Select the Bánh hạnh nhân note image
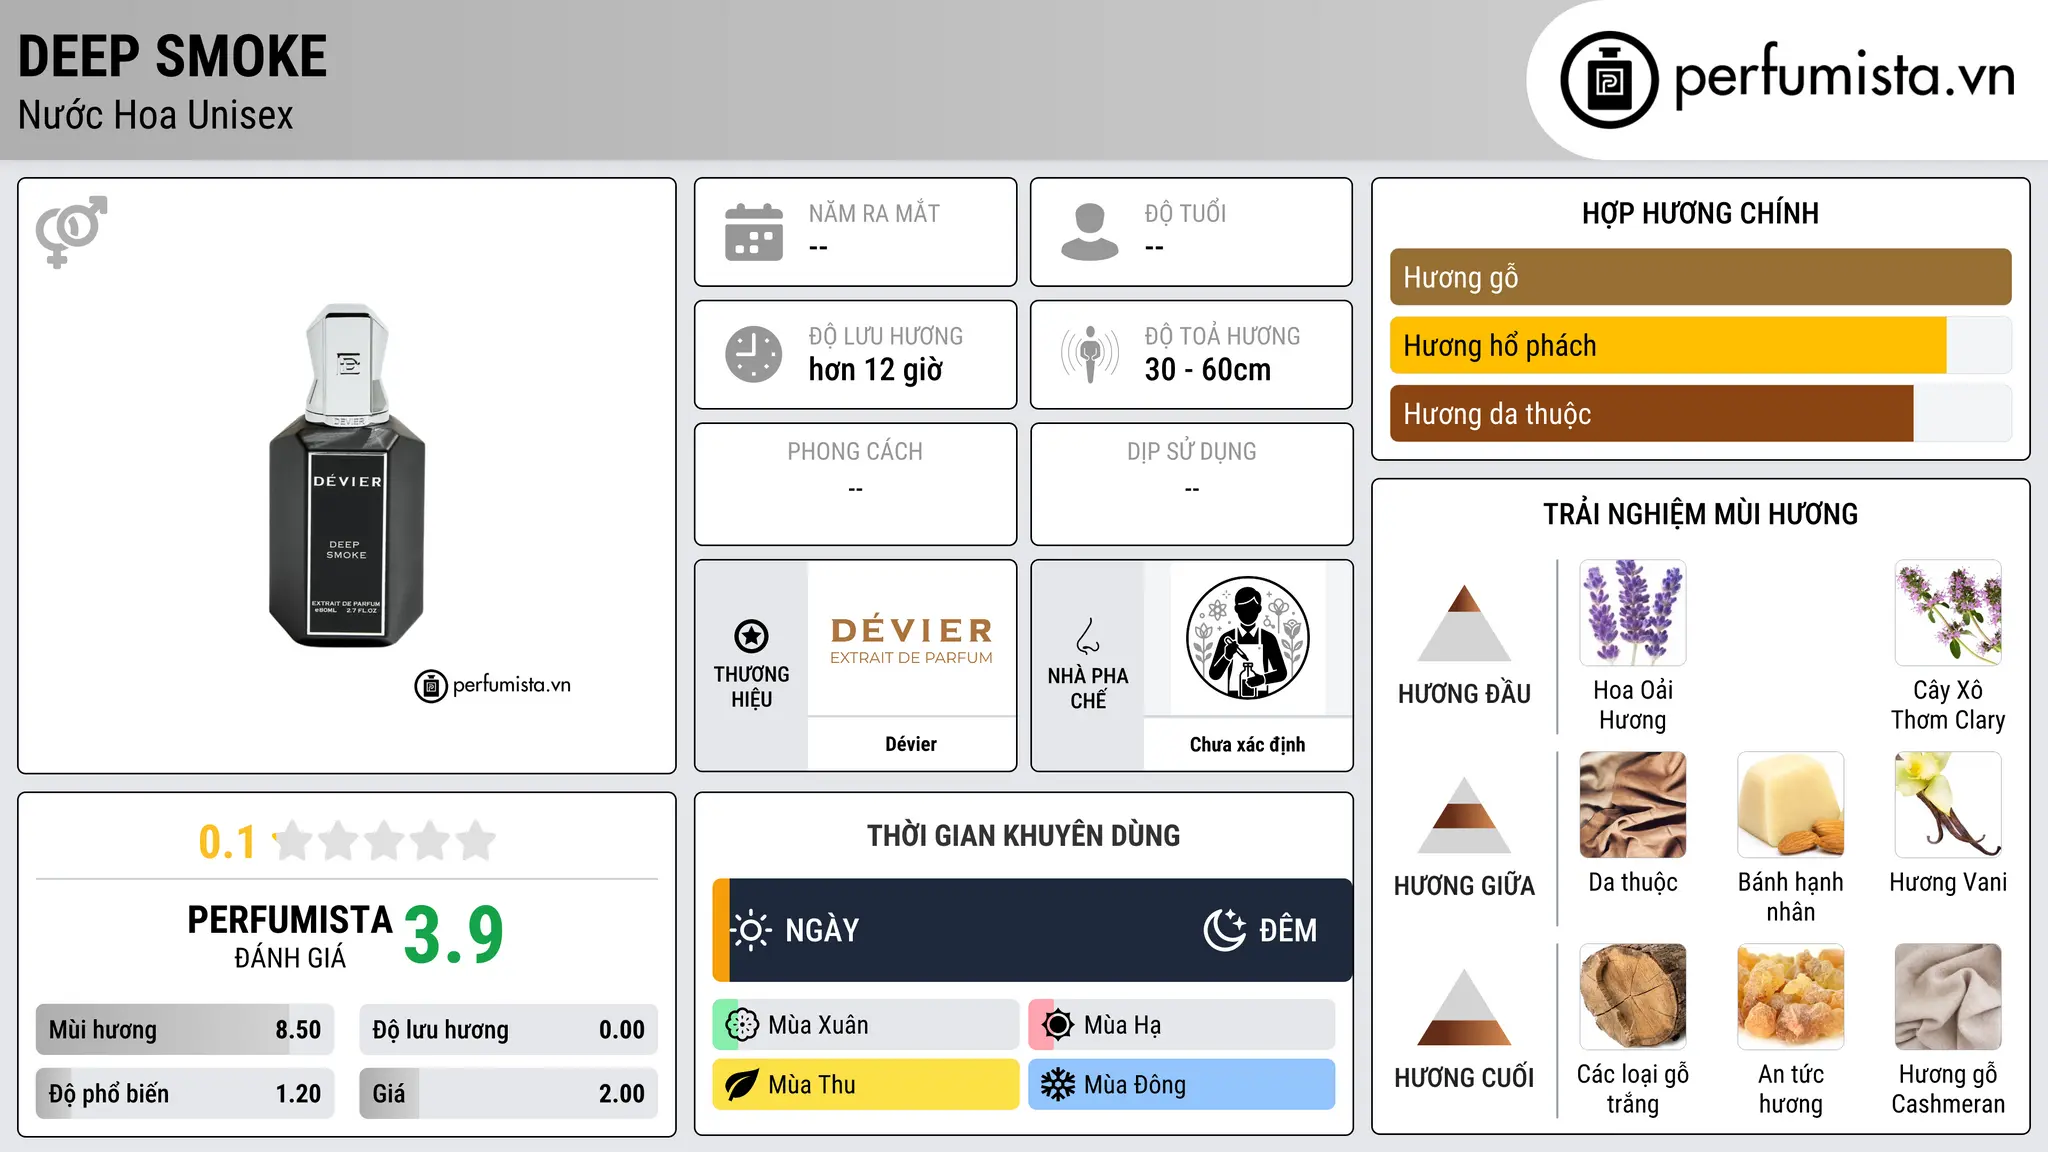Image resolution: width=2048 pixels, height=1152 pixels. (x=1791, y=805)
